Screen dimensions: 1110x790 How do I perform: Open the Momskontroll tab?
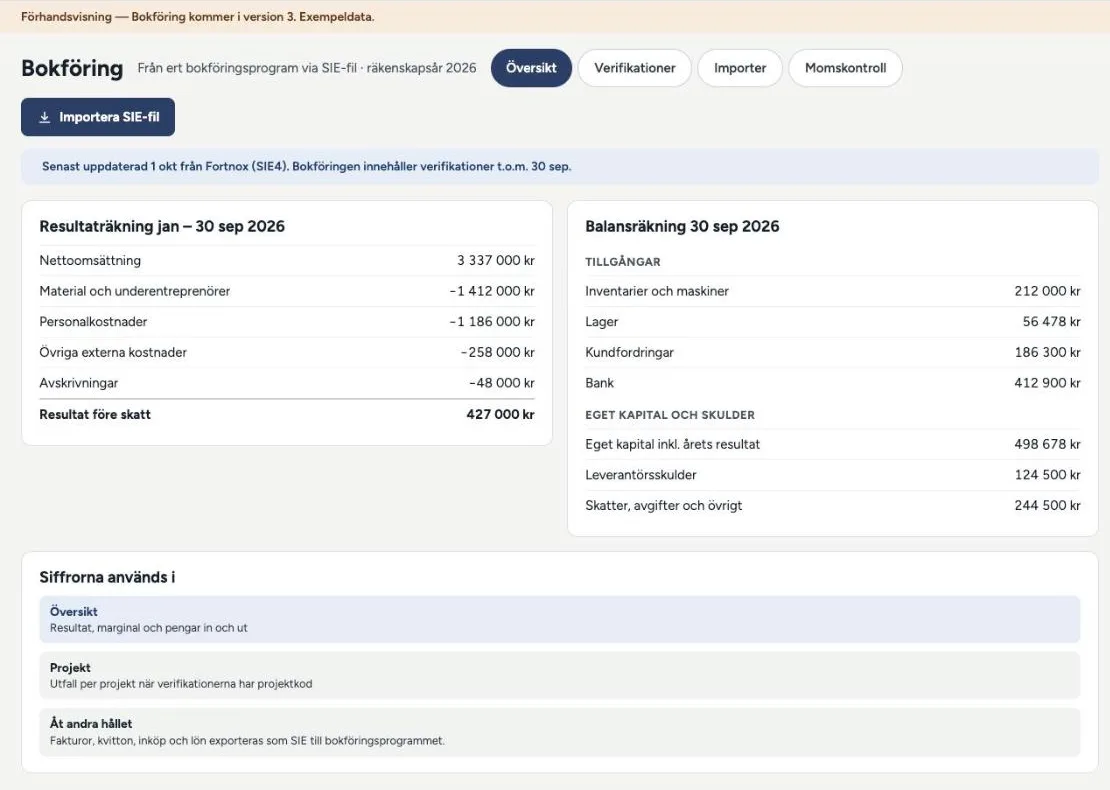pos(845,68)
